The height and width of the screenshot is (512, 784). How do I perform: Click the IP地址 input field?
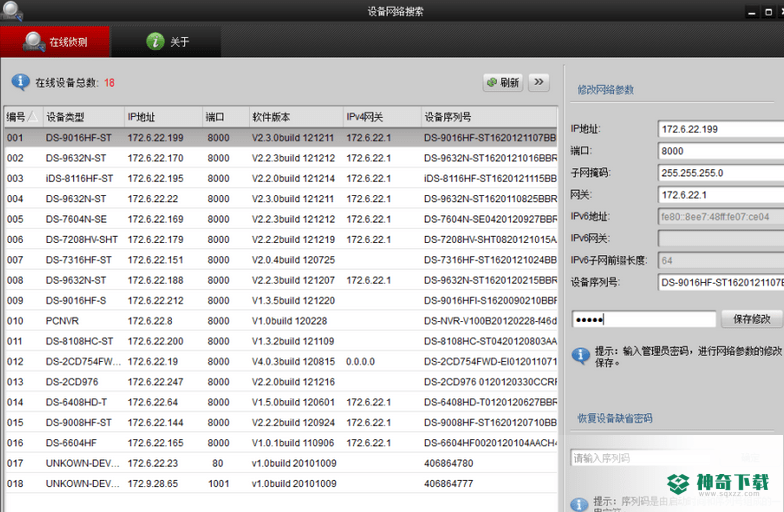click(x=720, y=129)
